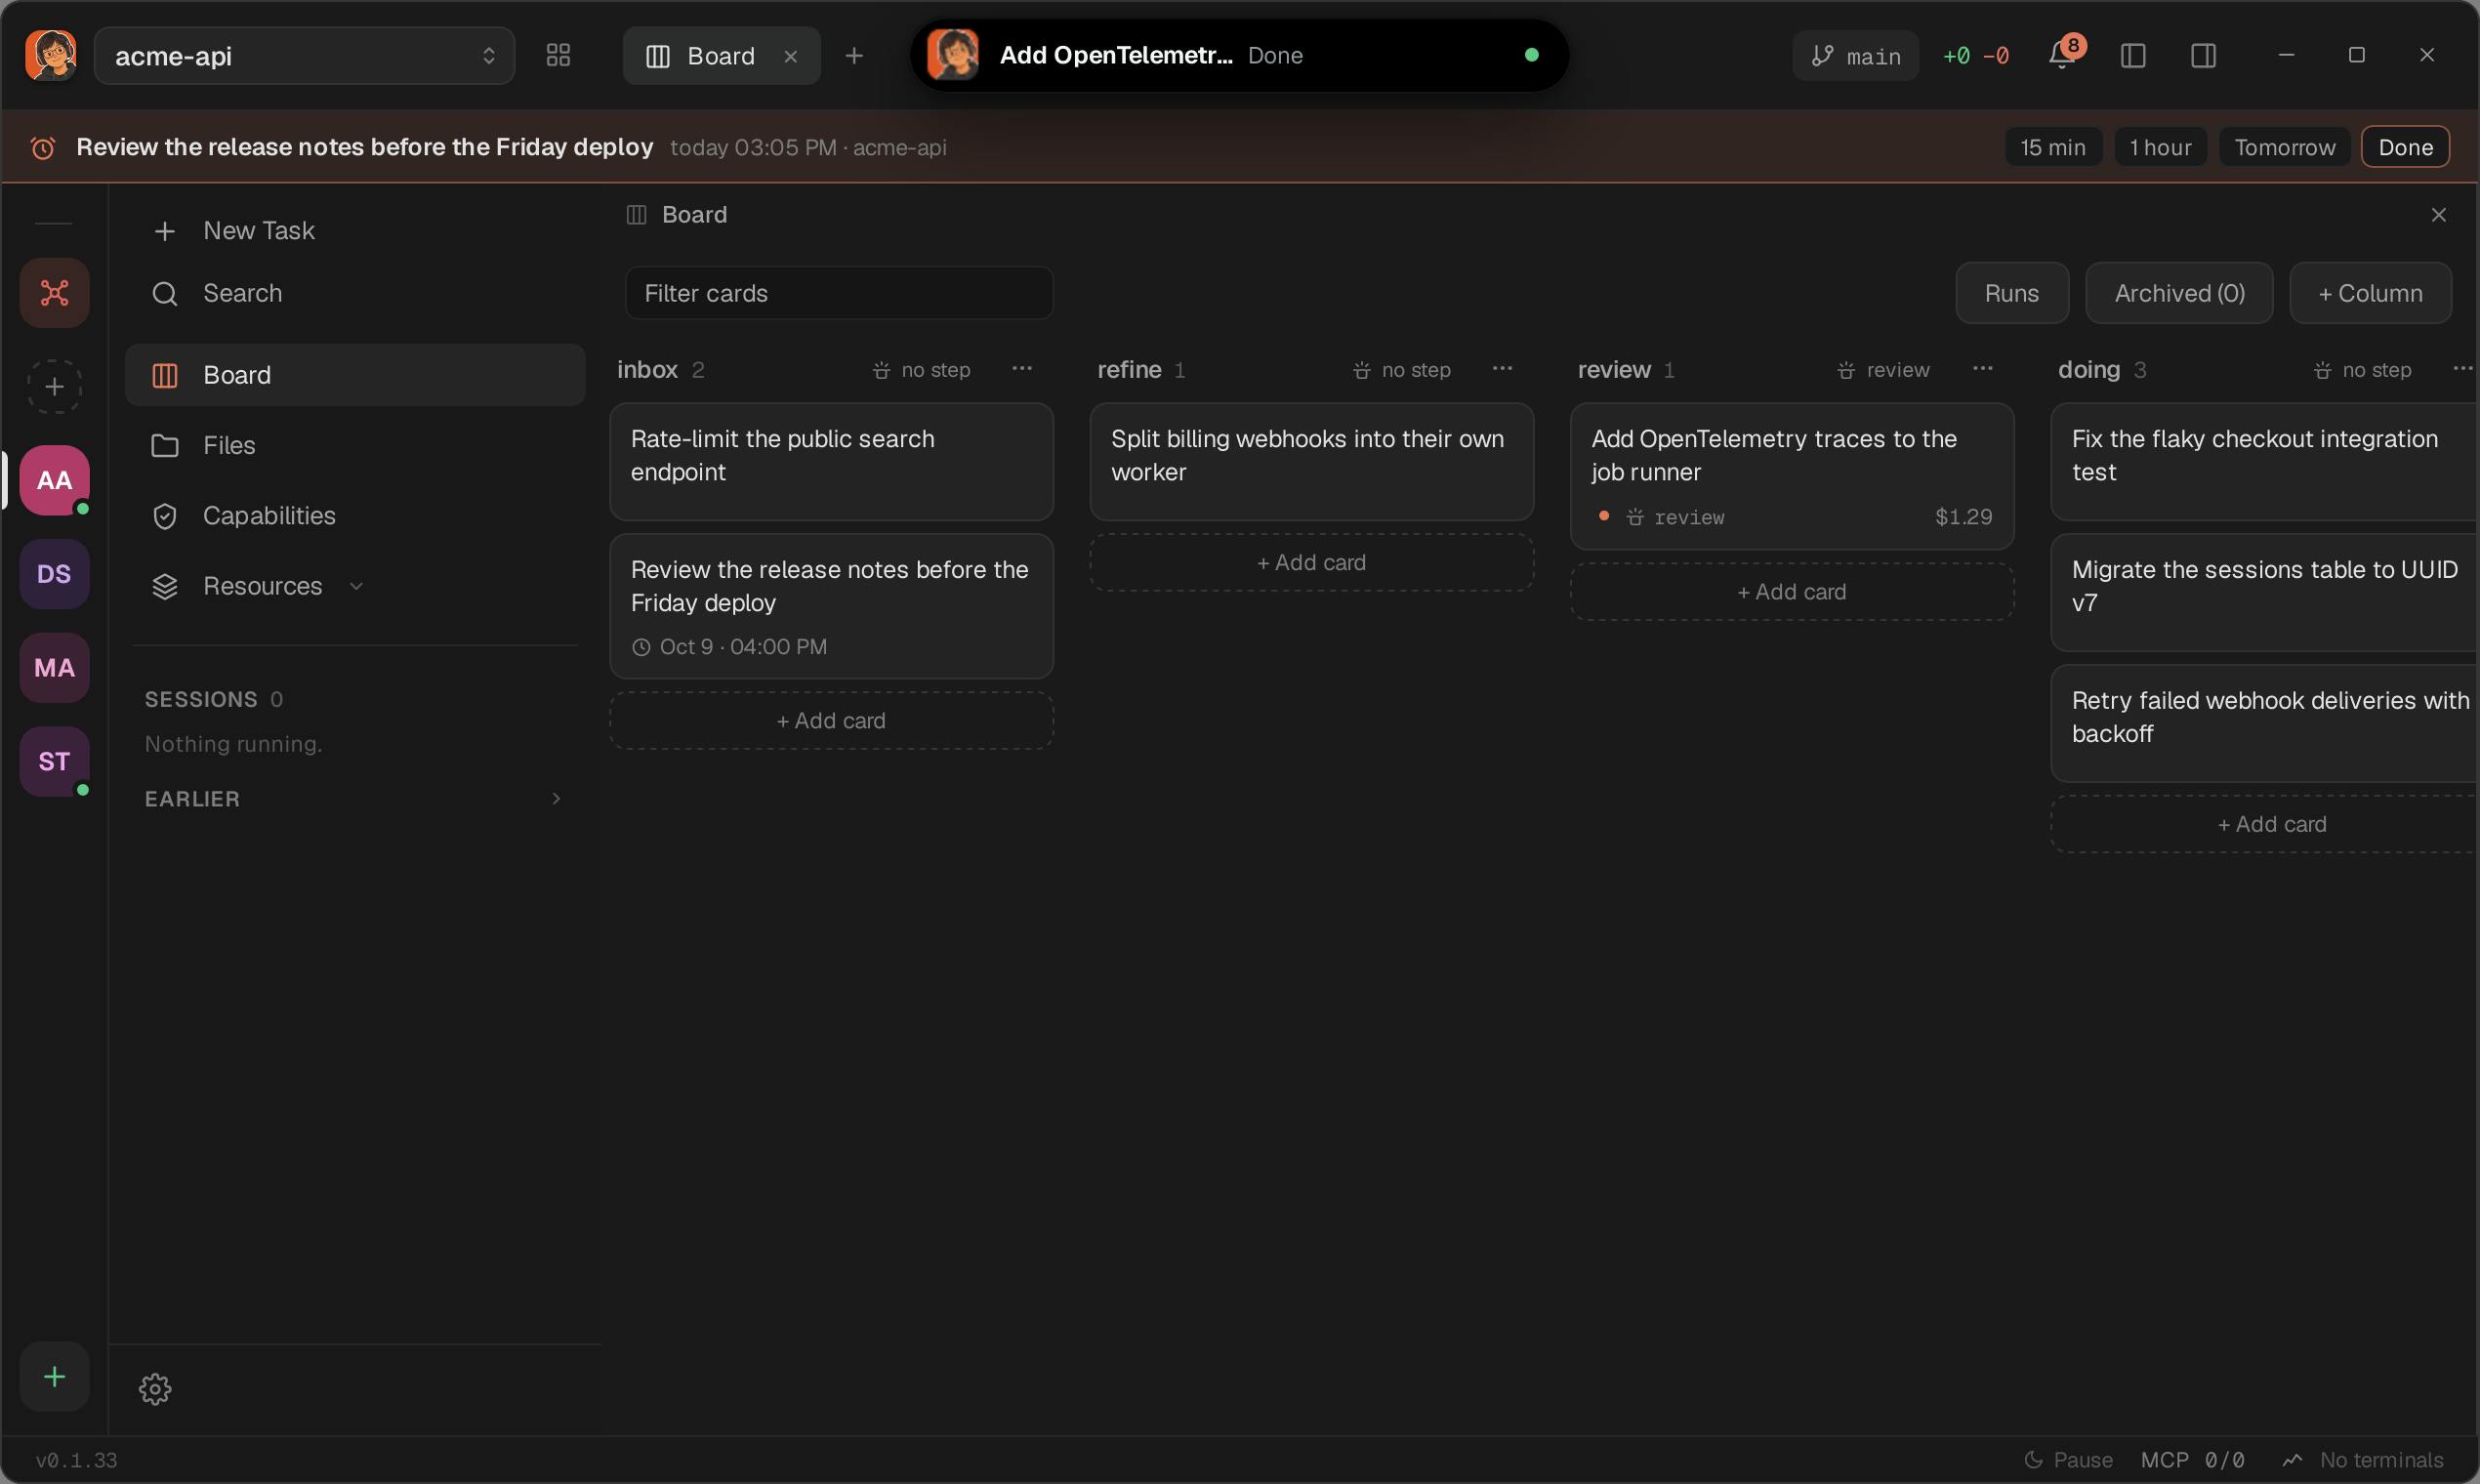Expand the Resources section chevron
2480x1484 pixels.
click(356, 586)
